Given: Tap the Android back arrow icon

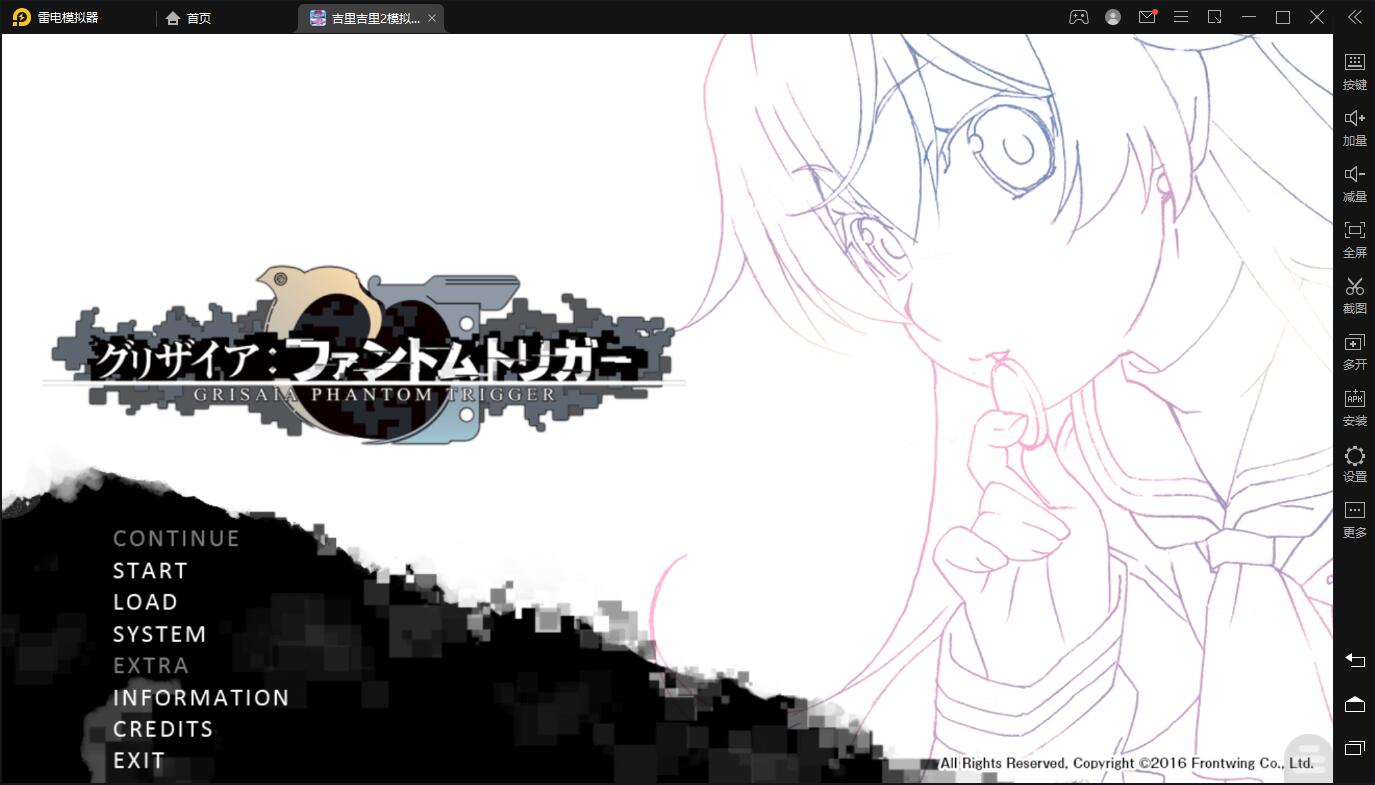Looking at the screenshot, I should click(1354, 660).
